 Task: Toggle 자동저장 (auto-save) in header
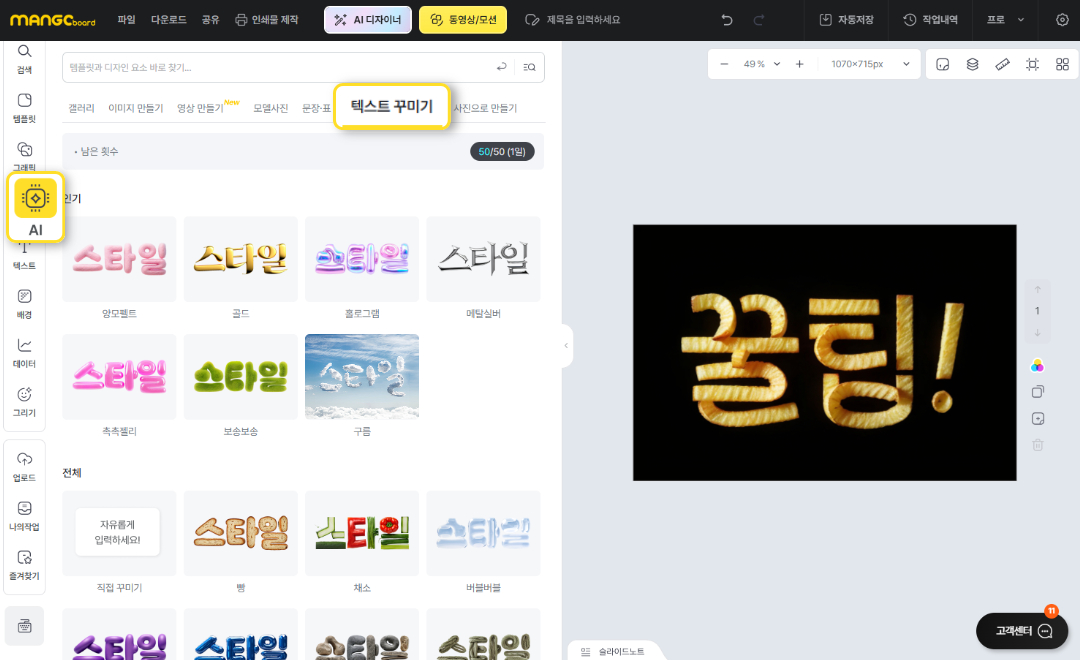[844, 20]
